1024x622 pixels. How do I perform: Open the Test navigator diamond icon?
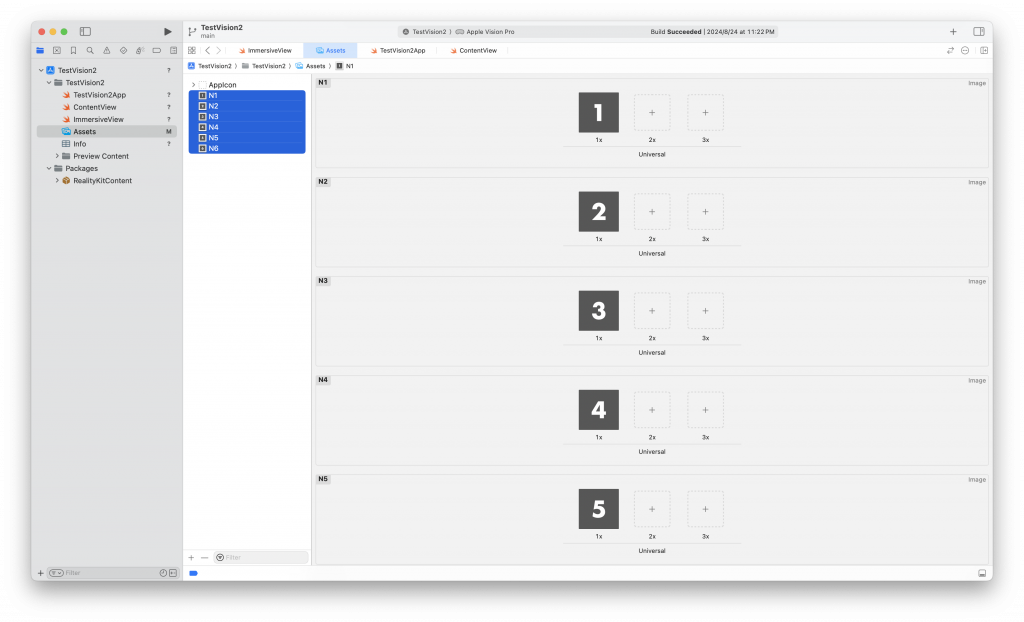coord(123,50)
